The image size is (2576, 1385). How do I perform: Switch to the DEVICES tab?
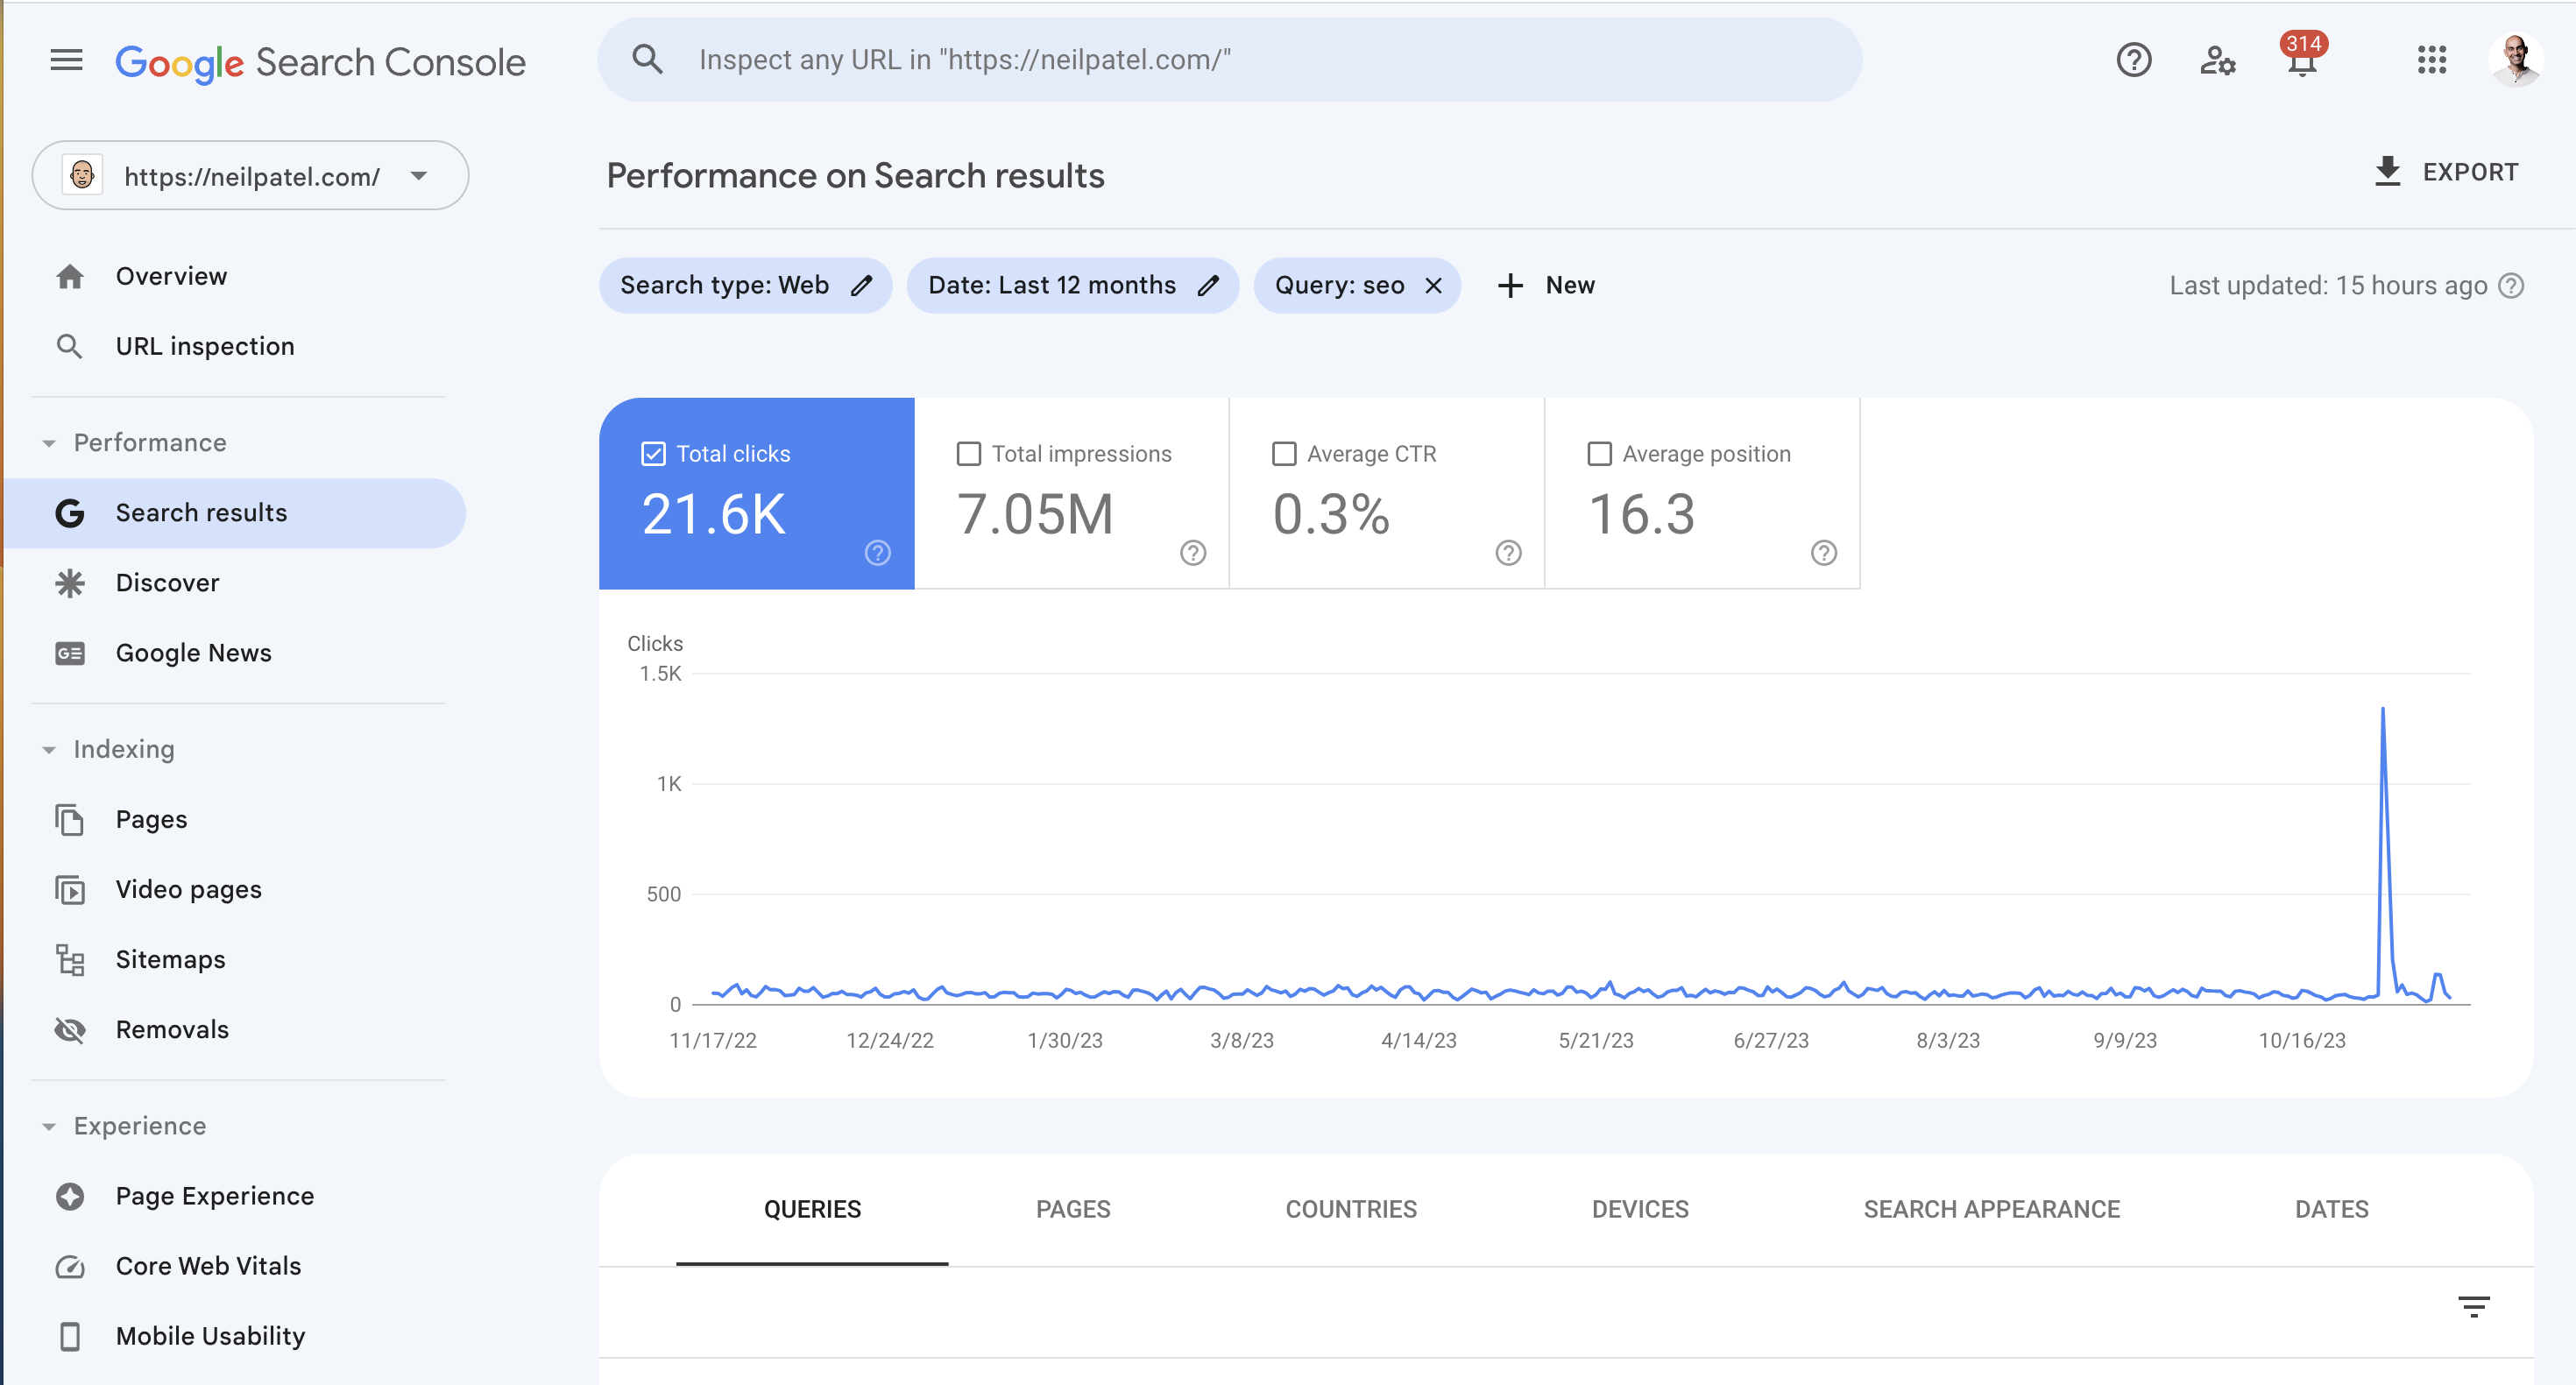pyautogui.click(x=1640, y=1210)
